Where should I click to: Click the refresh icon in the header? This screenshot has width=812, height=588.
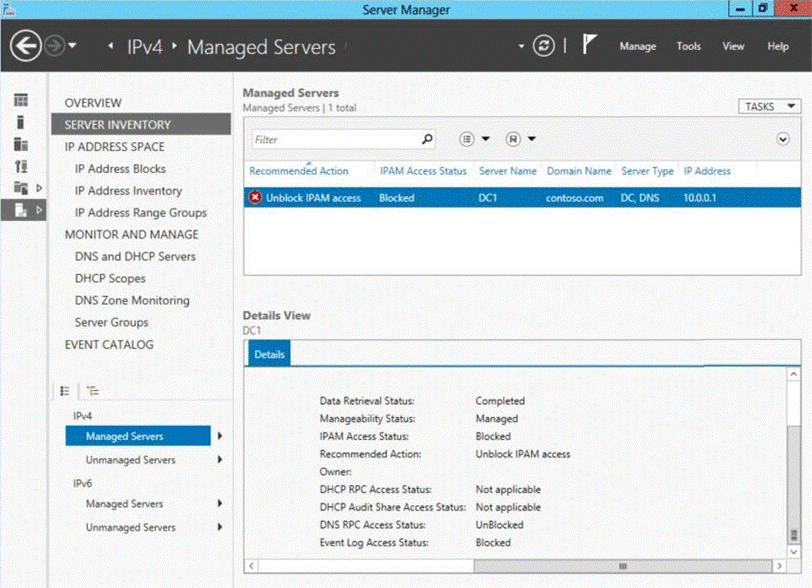point(543,46)
